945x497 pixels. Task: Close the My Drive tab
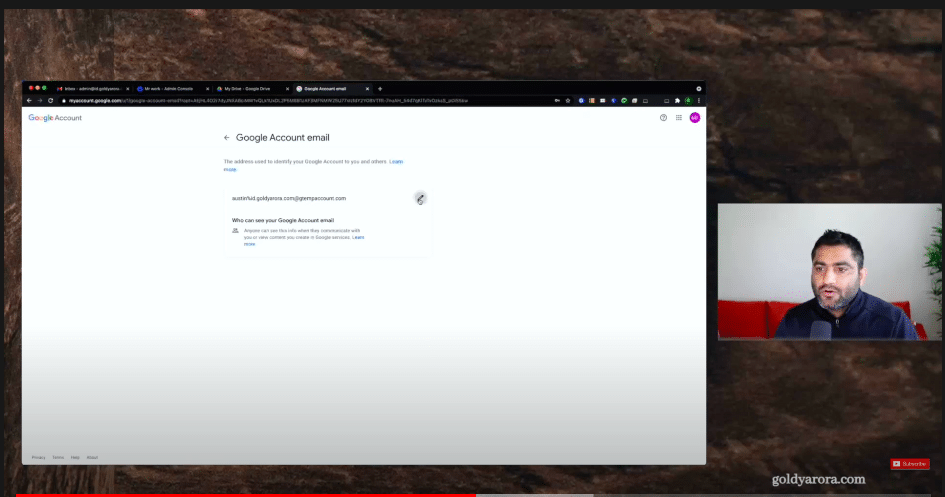click(287, 89)
